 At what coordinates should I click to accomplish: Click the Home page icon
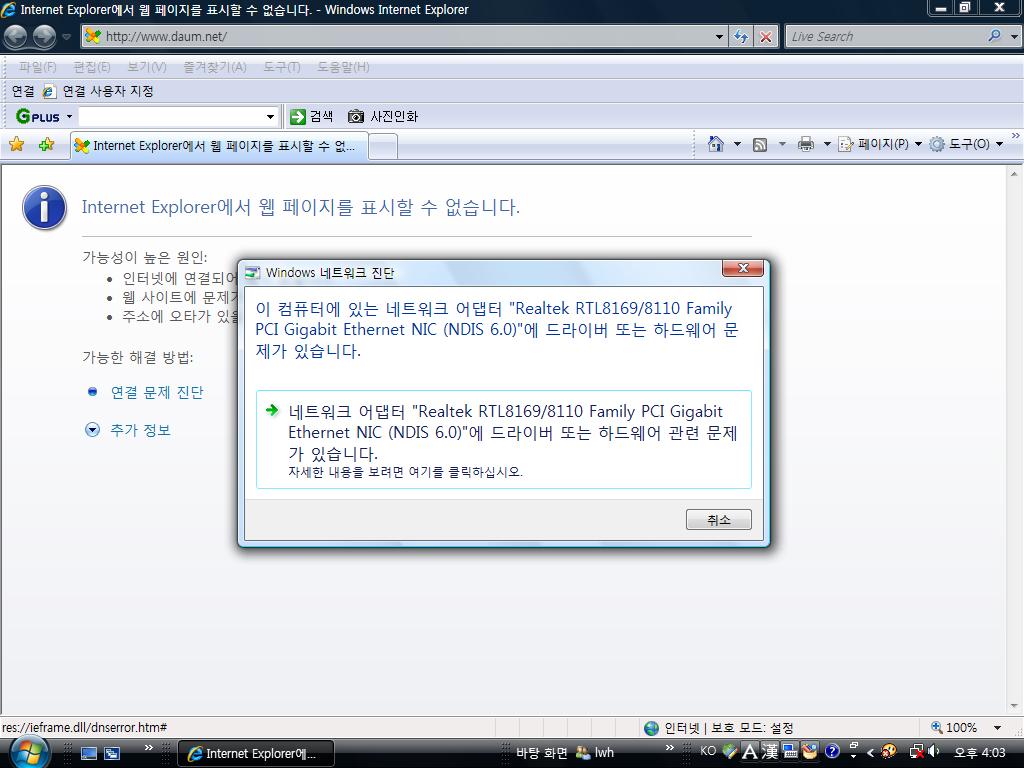716,144
